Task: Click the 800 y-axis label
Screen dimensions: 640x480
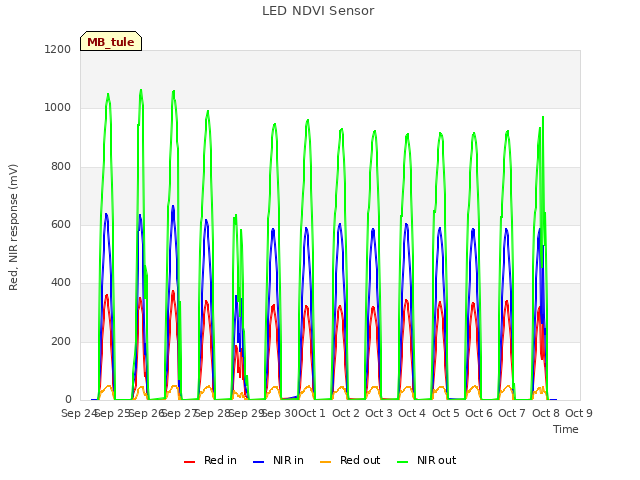Action: pyautogui.click(x=61, y=167)
